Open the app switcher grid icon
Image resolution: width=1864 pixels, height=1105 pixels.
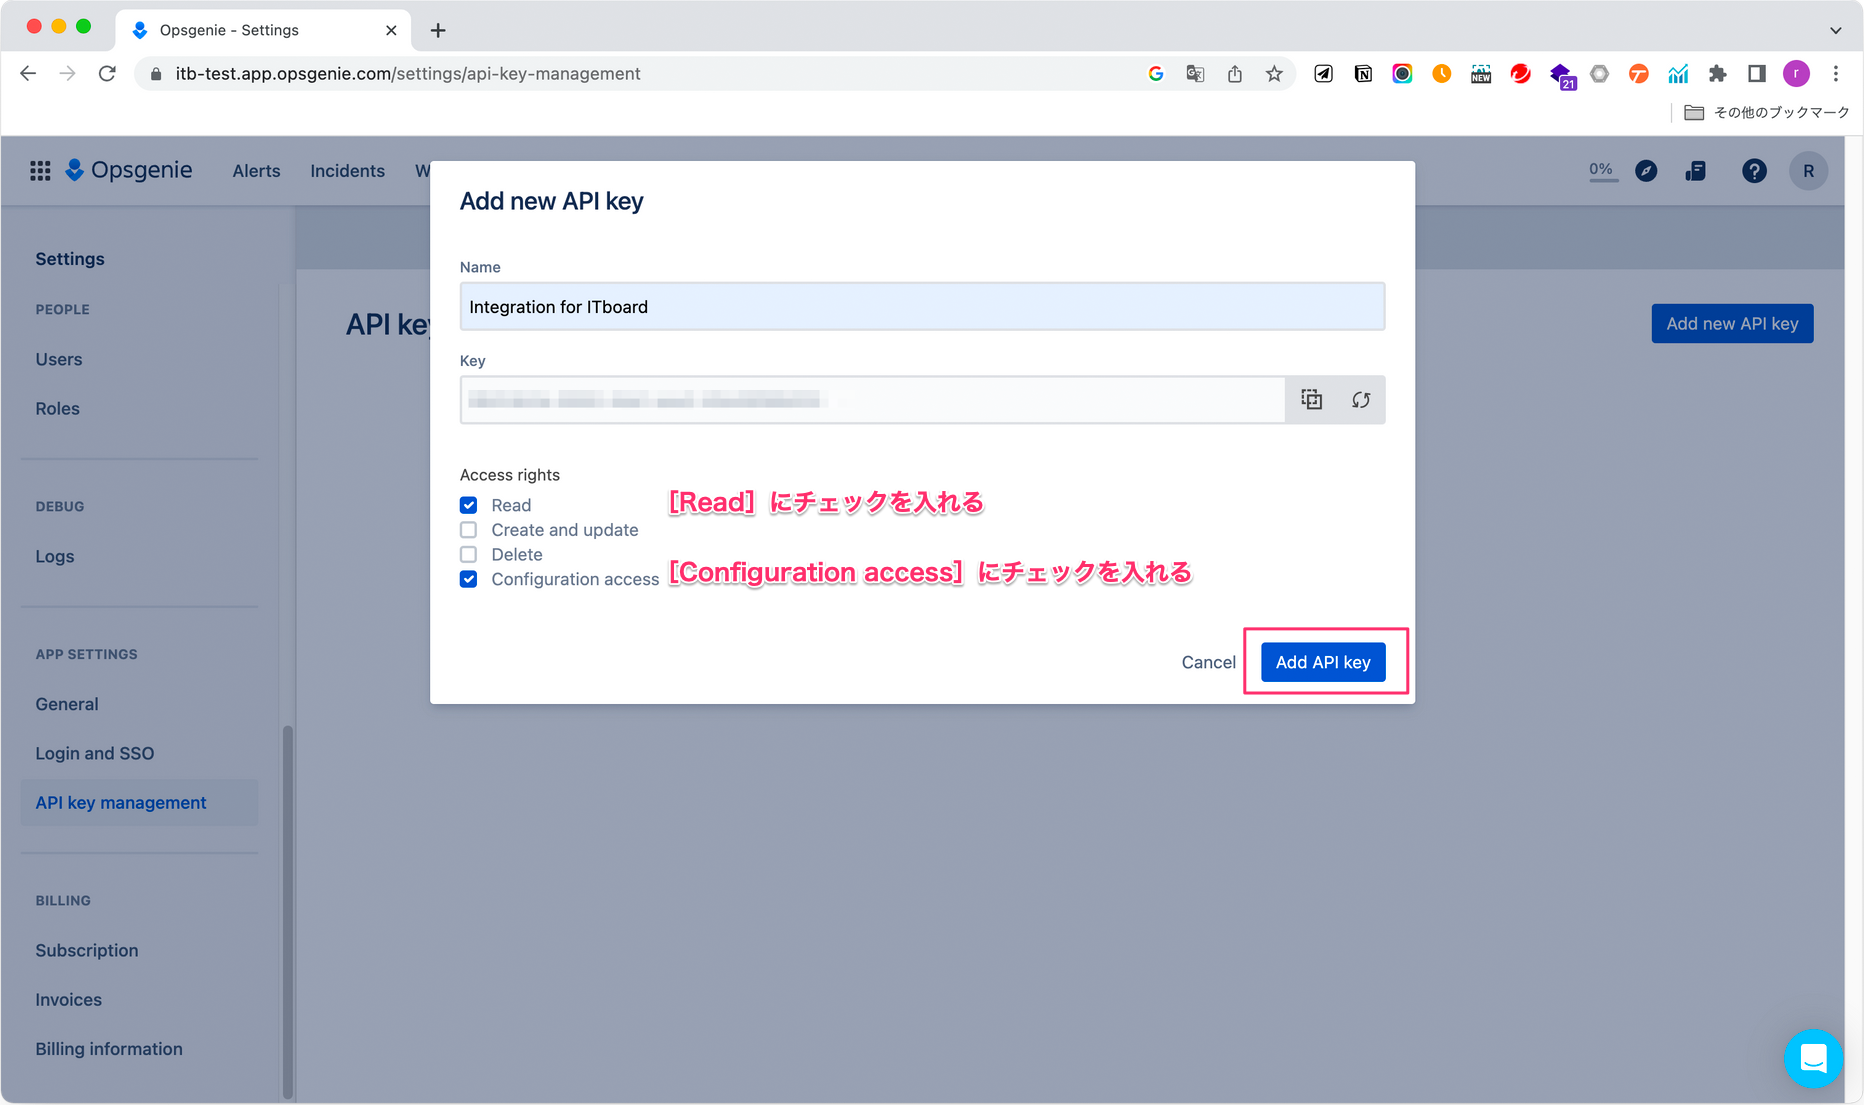coord(40,171)
